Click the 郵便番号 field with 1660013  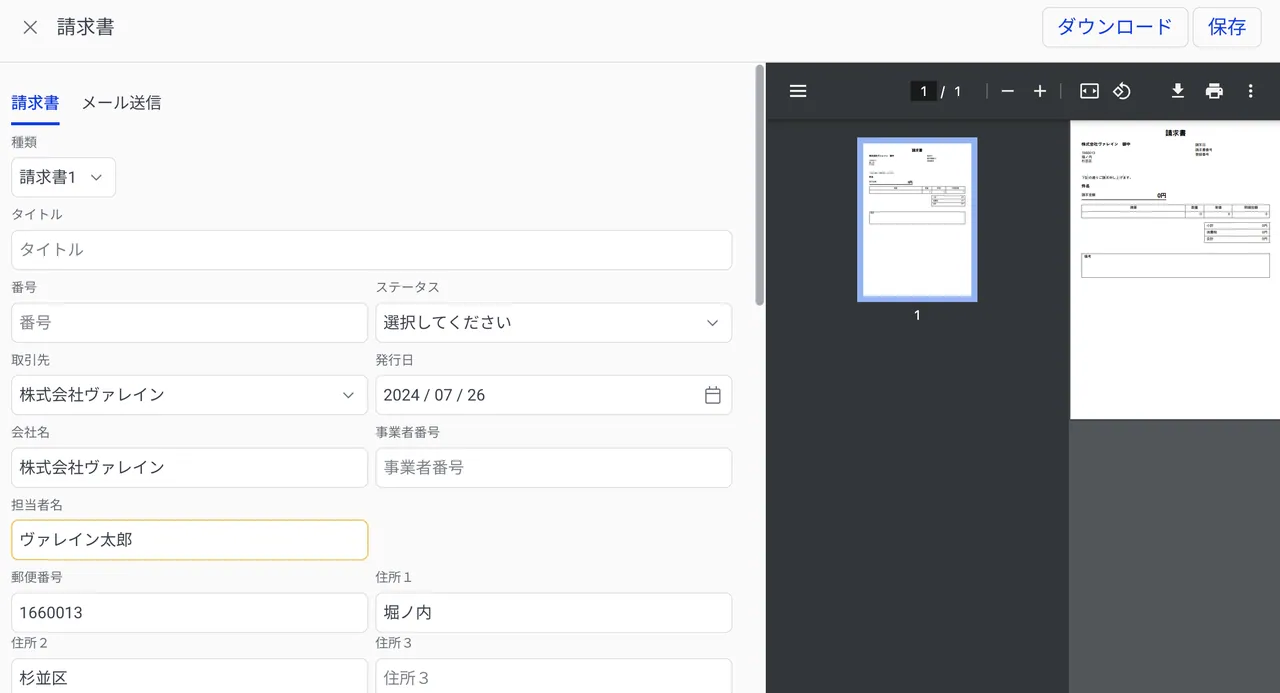pyautogui.click(x=189, y=613)
